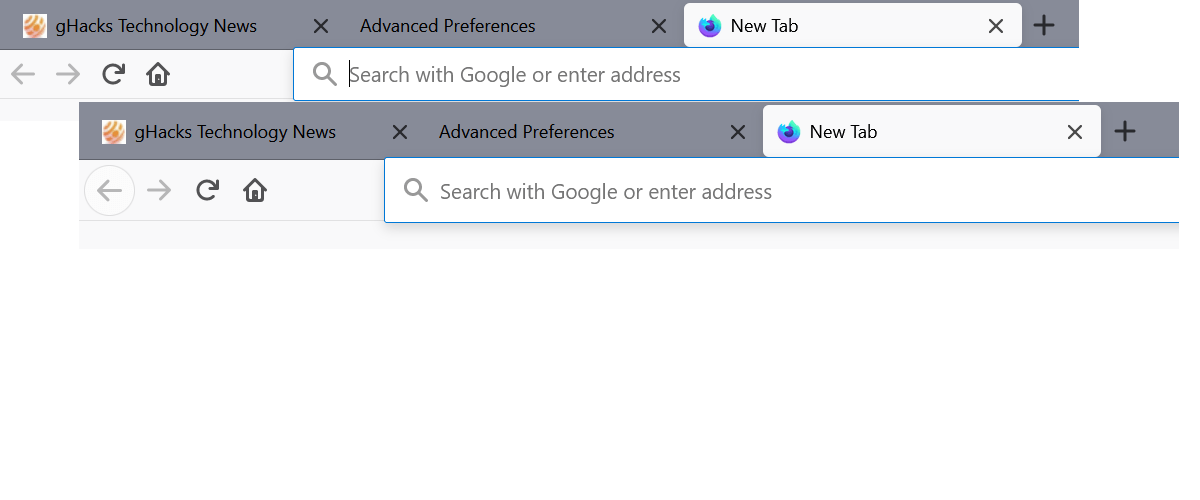Click the home icon in the upper toolbar
This screenshot has height=500, width=1200.
coord(157,74)
